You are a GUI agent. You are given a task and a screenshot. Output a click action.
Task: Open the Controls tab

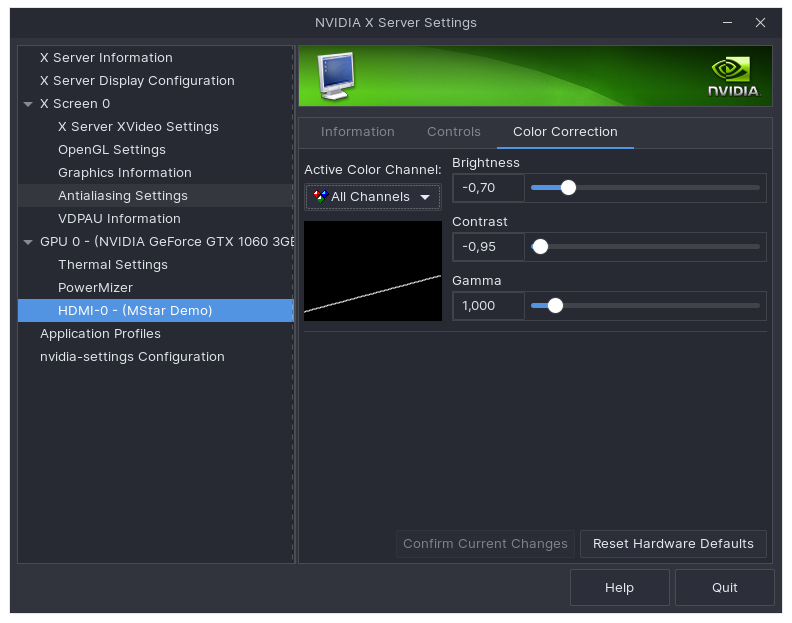(453, 132)
